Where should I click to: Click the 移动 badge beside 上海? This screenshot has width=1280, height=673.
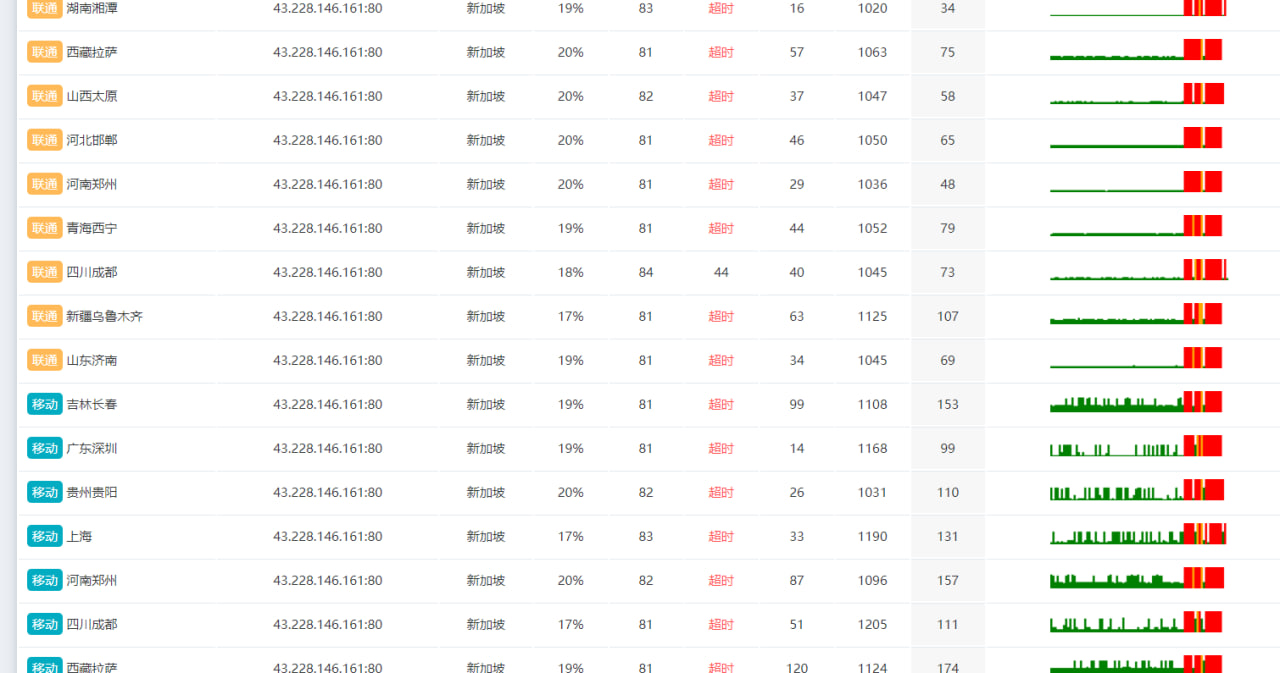45,536
